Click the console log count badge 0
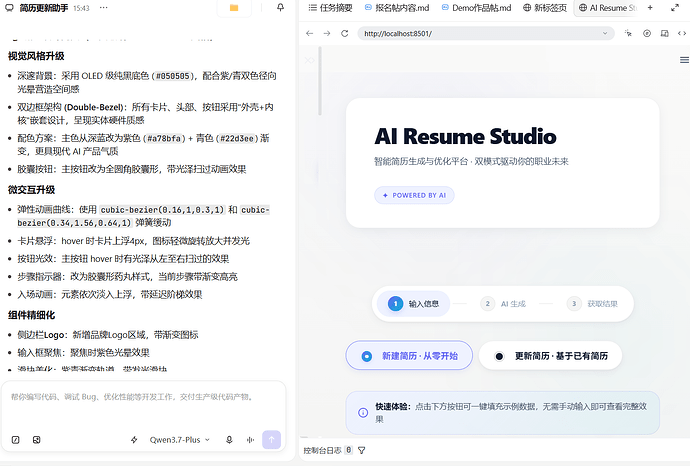The height and width of the screenshot is (466, 690). (x=349, y=450)
